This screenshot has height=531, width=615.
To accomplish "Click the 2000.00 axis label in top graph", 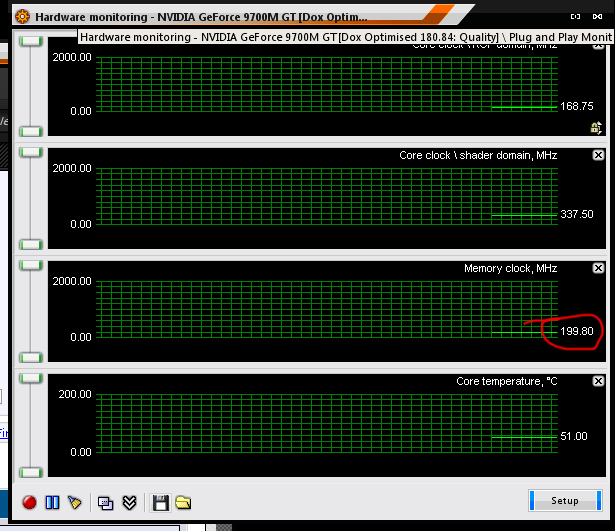I will pos(72,57).
